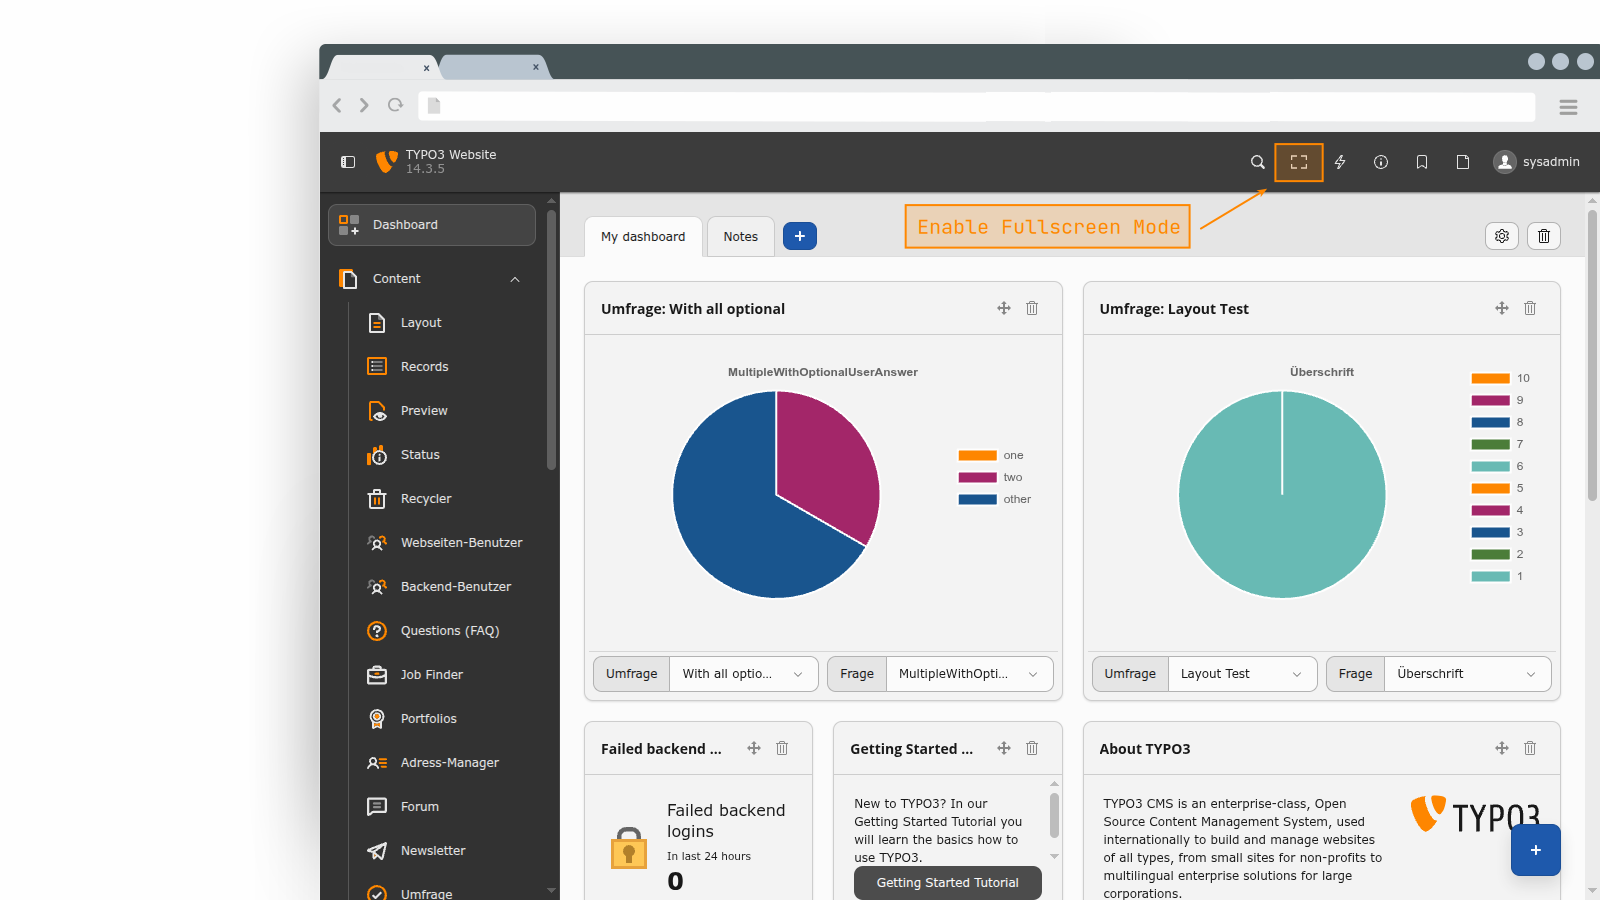The image size is (1600, 900).
Task: Open dashboard settings gear button
Action: click(1502, 236)
